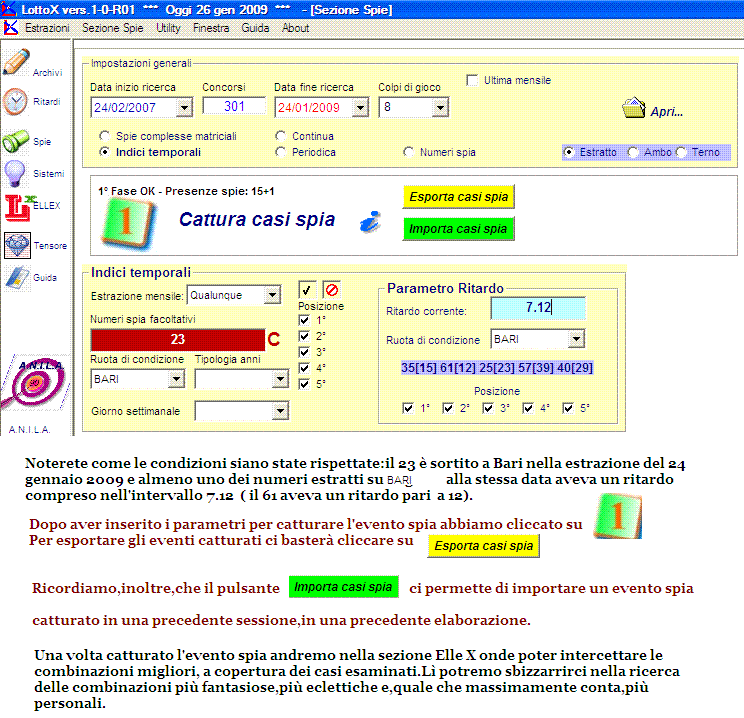
Task: Click the green number 1 phase button
Action: click(128, 224)
